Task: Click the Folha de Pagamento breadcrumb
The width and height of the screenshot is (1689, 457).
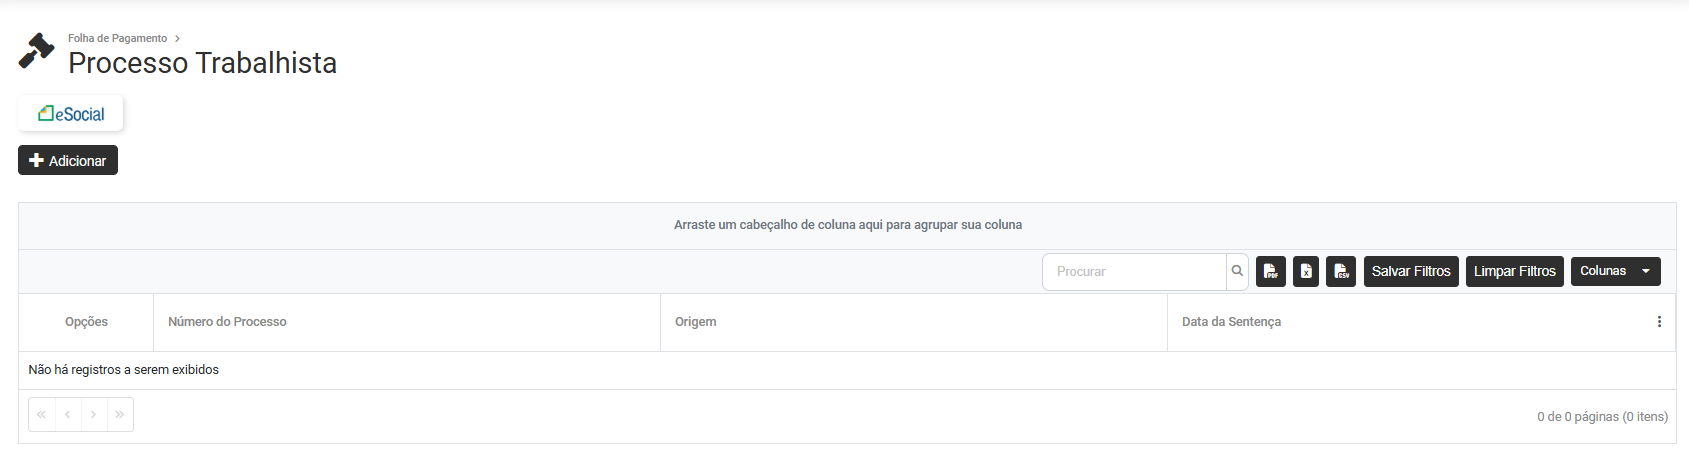Action: pyautogui.click(x=117, y=38)
